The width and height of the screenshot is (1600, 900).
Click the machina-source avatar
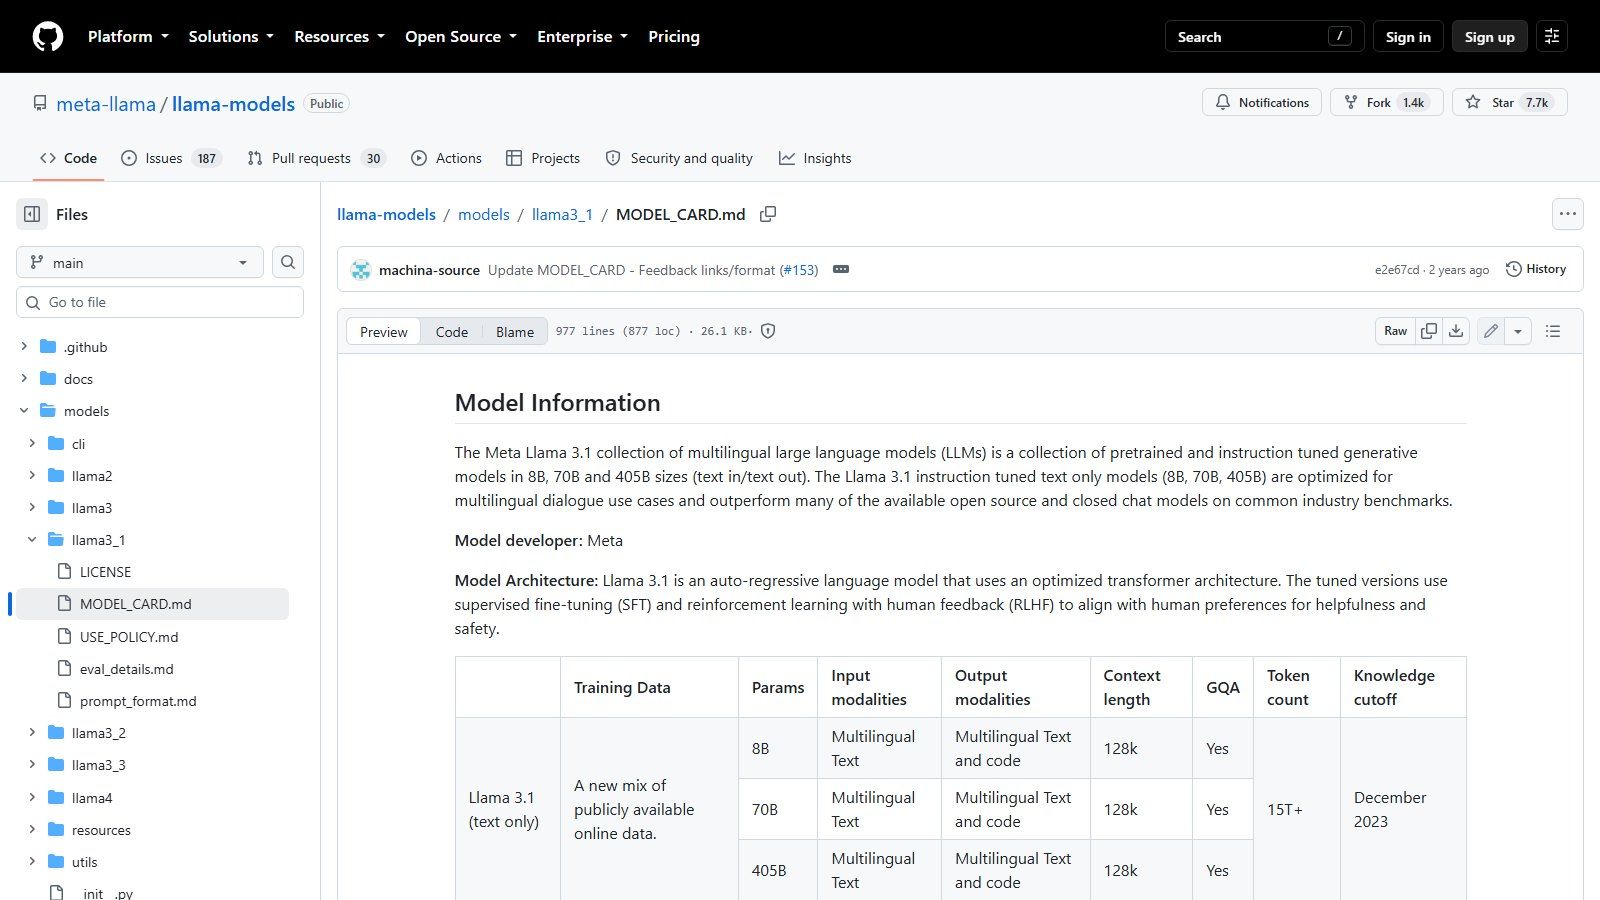361,270
